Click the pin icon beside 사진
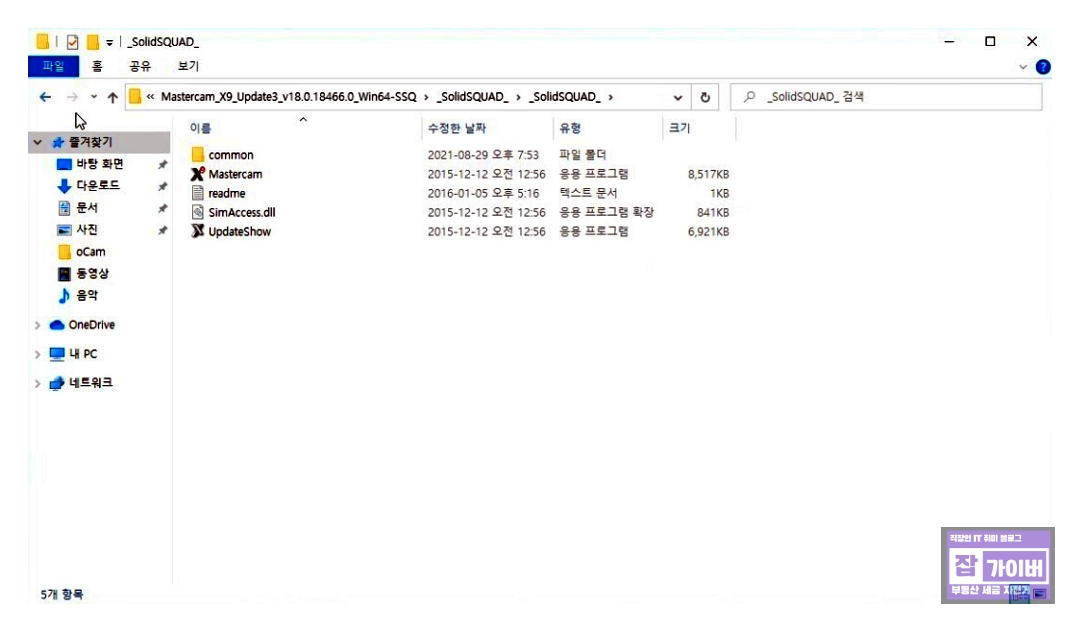Viewport: 1080px width, 632px height. coord(163,231)
